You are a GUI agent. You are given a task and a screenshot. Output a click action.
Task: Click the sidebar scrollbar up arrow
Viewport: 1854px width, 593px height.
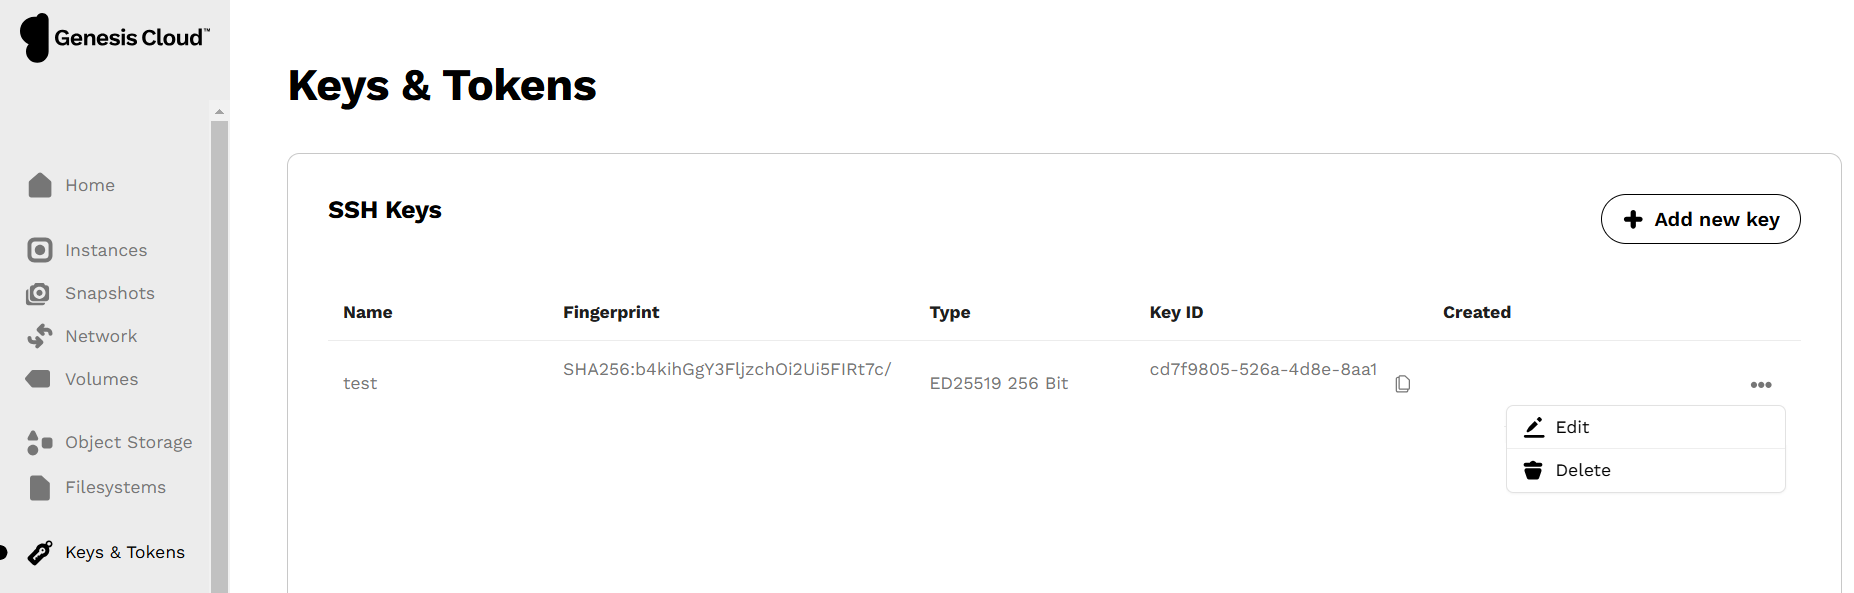click(219, 112)
